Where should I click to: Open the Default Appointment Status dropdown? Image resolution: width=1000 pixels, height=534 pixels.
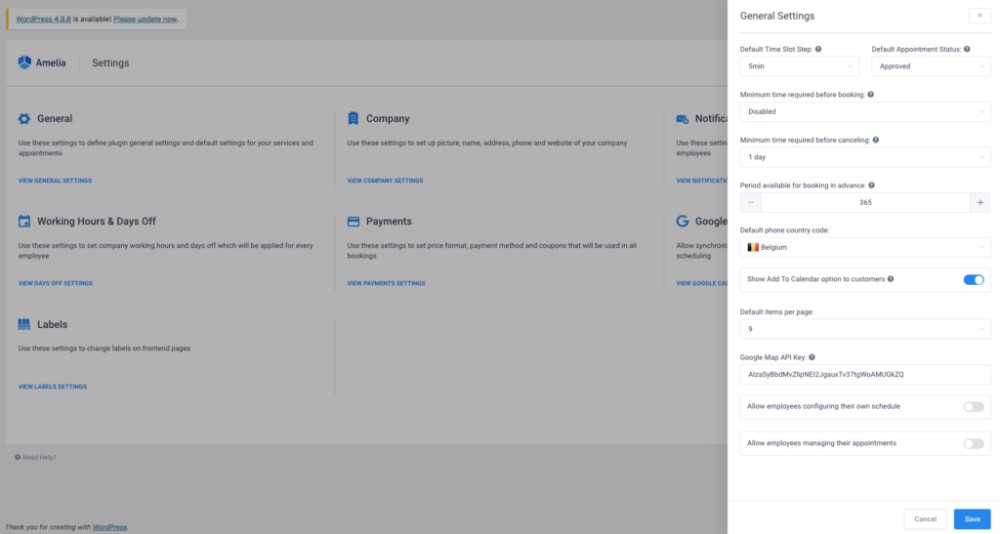coord(930,66)
